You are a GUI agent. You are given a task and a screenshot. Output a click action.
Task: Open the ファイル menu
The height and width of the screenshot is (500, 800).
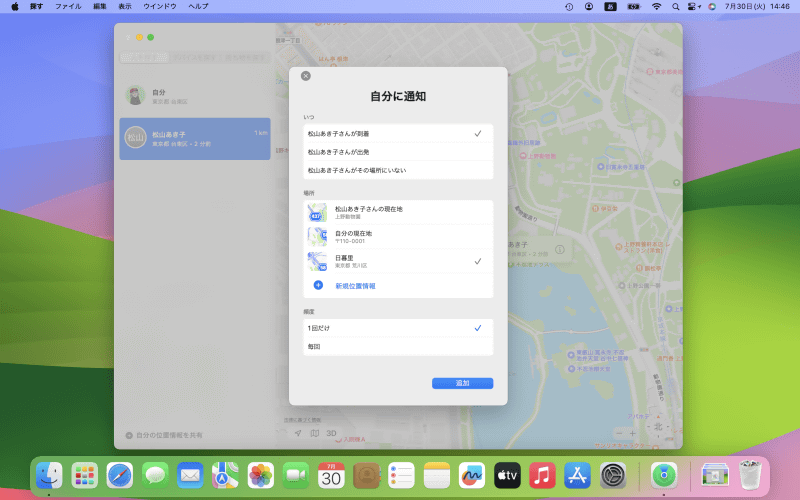[68, 7]
